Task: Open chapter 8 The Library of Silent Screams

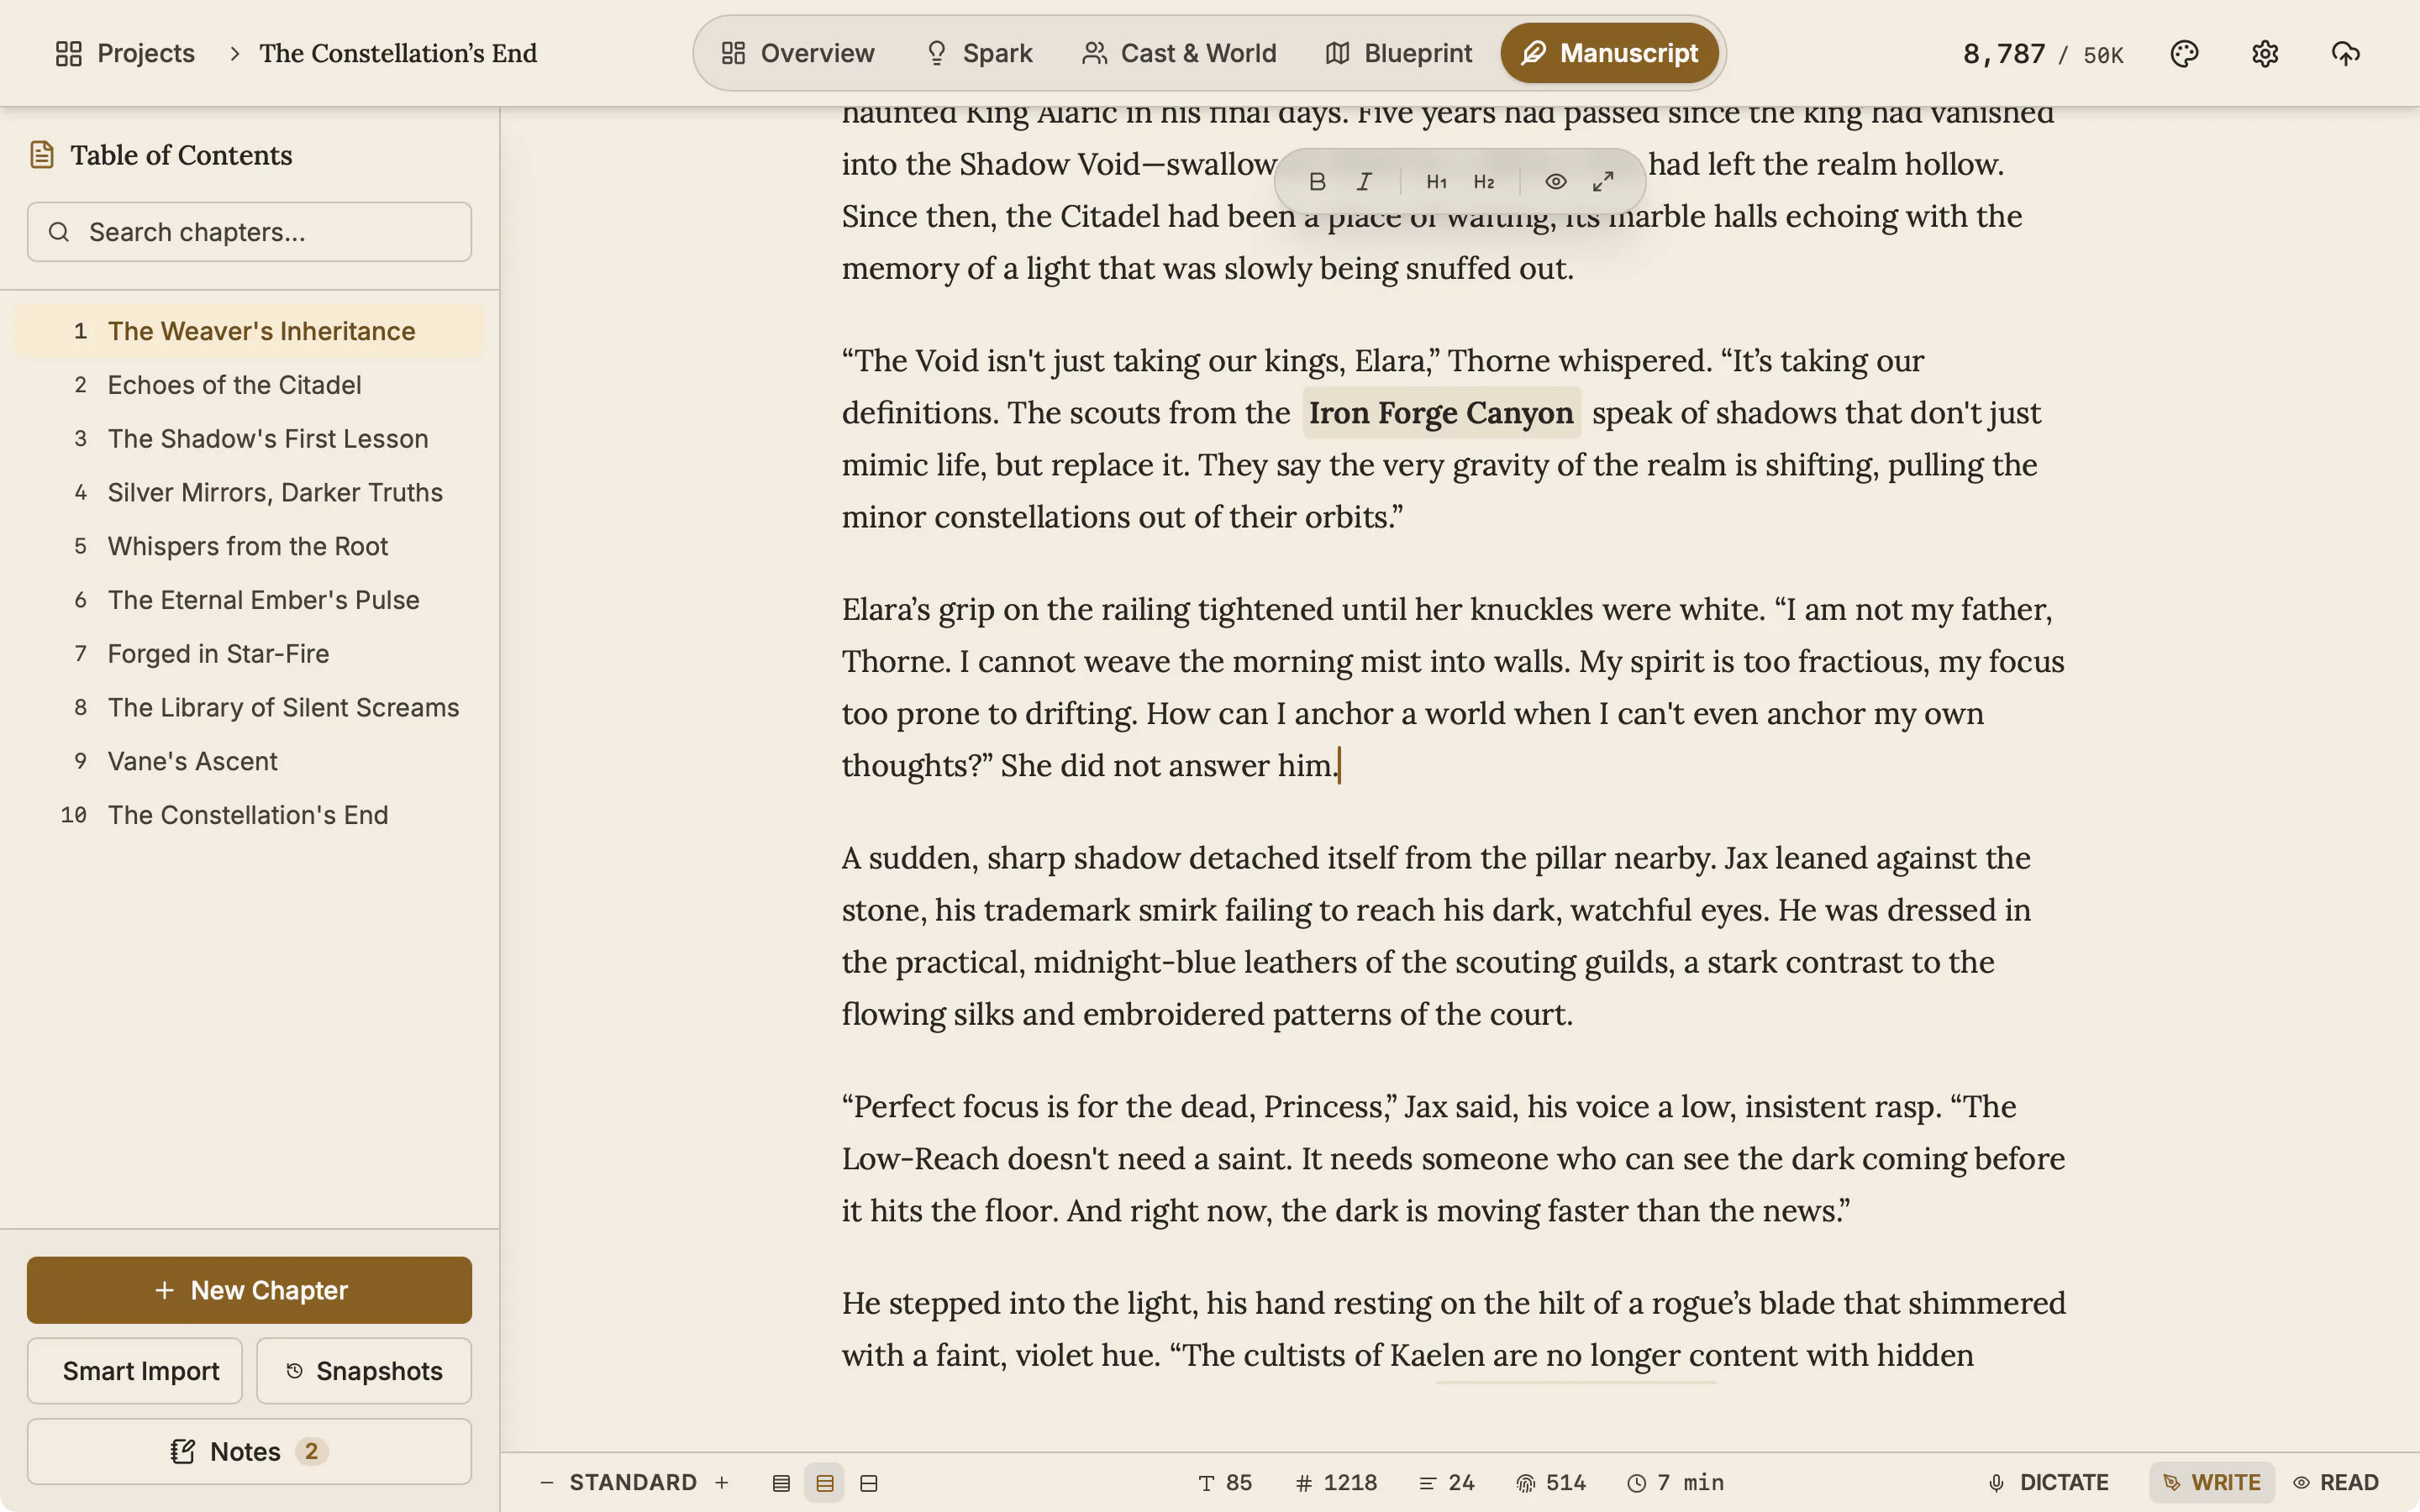Action: point(249,708)
